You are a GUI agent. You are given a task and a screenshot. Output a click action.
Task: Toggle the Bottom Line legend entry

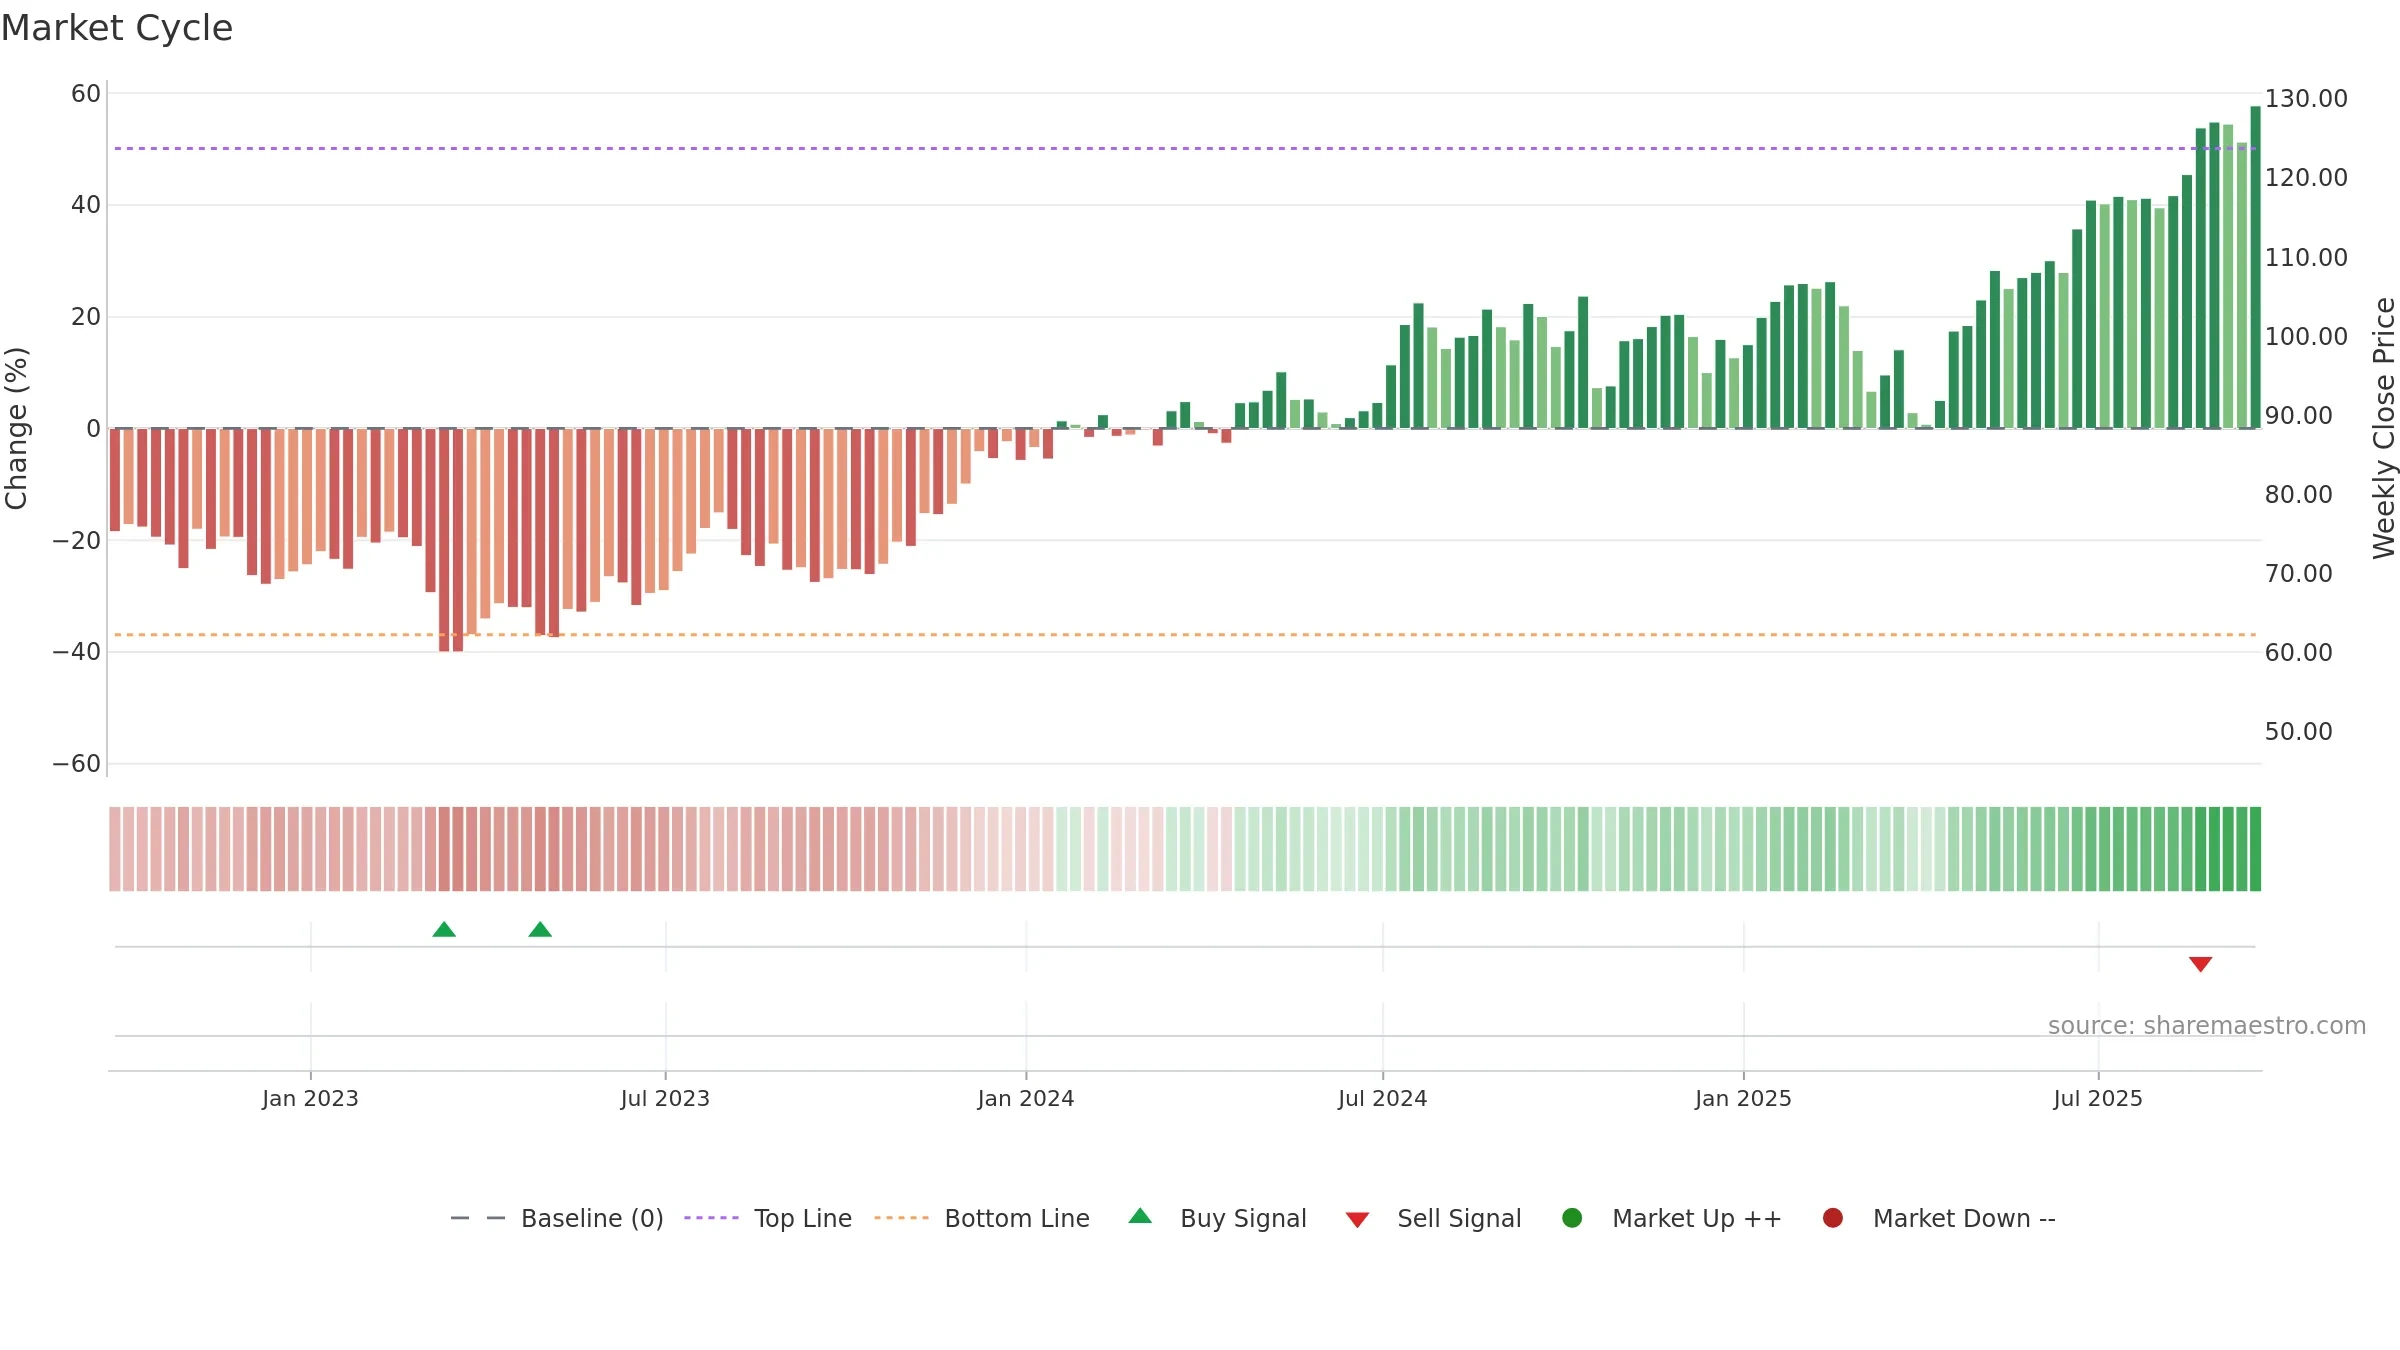tap(982, 1218)
